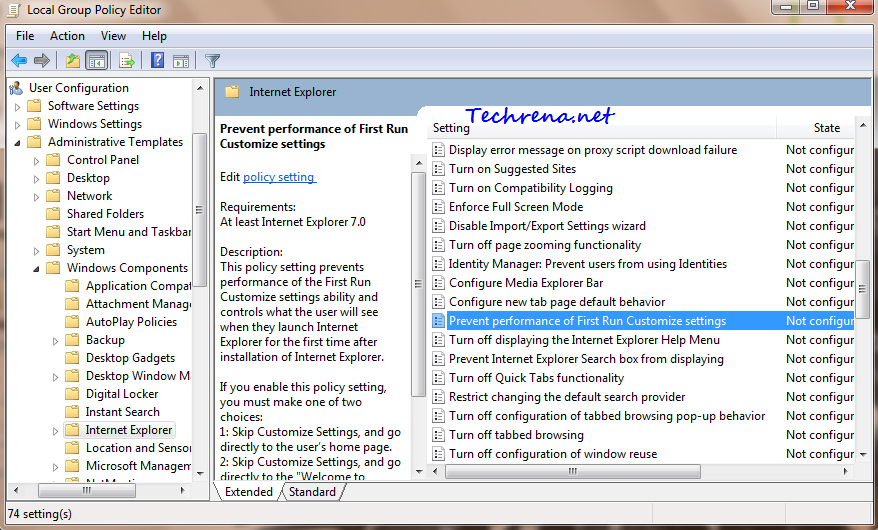
Task: Open the Action menu
Action: 67,36
